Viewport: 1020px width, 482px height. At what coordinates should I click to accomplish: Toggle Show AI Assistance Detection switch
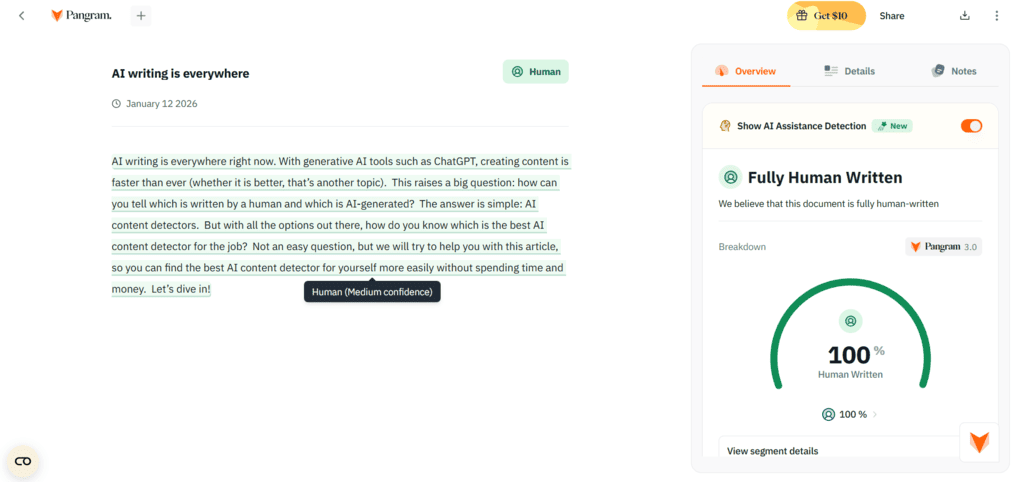pos(971,126)
